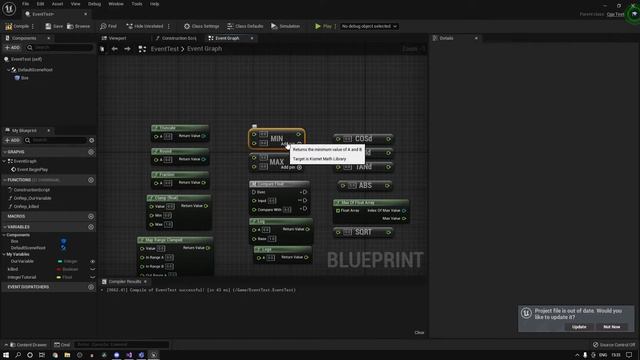
Task: Click Update in project file notification
Action: 579,327
